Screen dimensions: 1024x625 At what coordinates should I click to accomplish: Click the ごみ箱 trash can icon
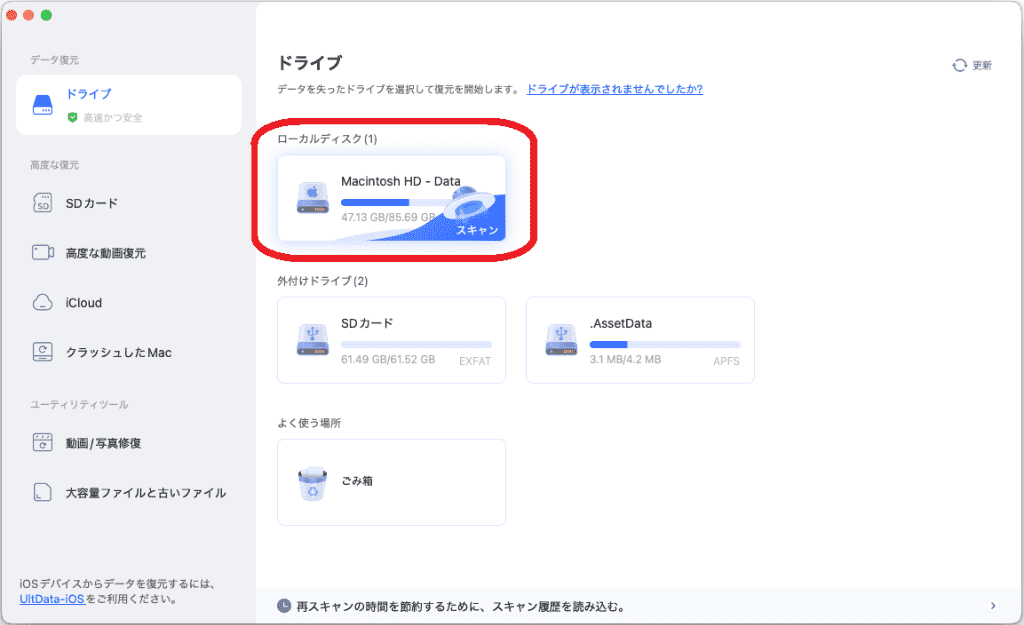click(313, 483)
